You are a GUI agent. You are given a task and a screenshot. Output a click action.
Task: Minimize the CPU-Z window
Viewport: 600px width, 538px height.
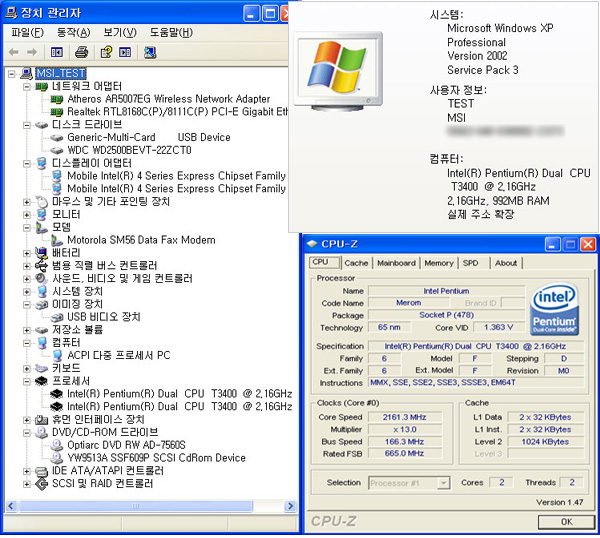click(x=552, y=244)
